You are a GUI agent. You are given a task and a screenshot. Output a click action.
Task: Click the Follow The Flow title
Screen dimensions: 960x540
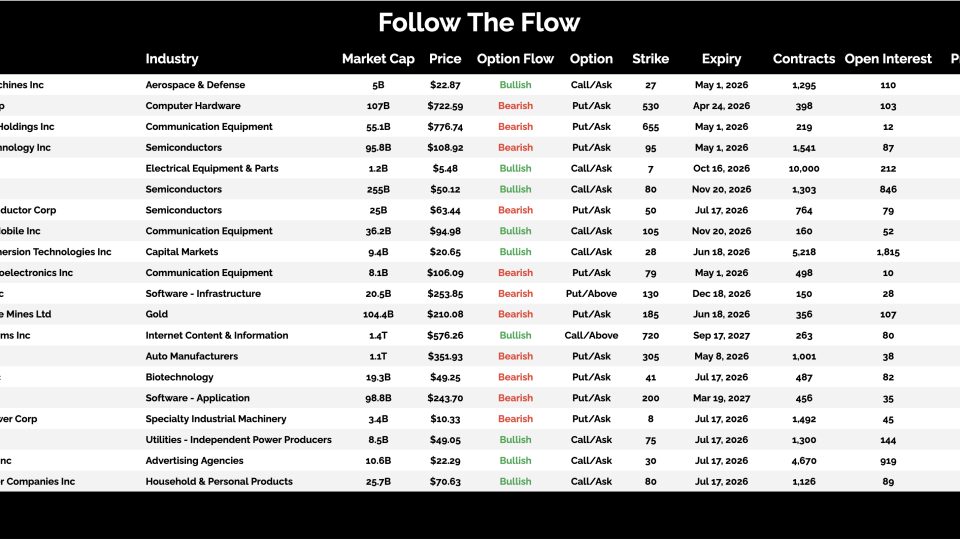point(479,23)
